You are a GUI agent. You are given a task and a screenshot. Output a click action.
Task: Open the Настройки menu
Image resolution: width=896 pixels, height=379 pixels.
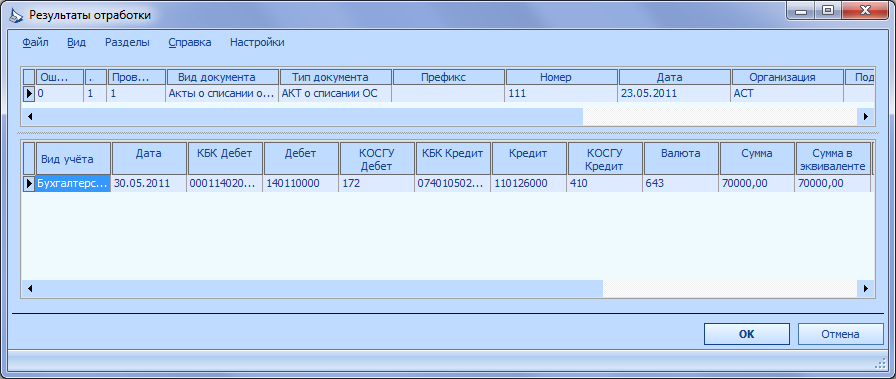point(257,42)
